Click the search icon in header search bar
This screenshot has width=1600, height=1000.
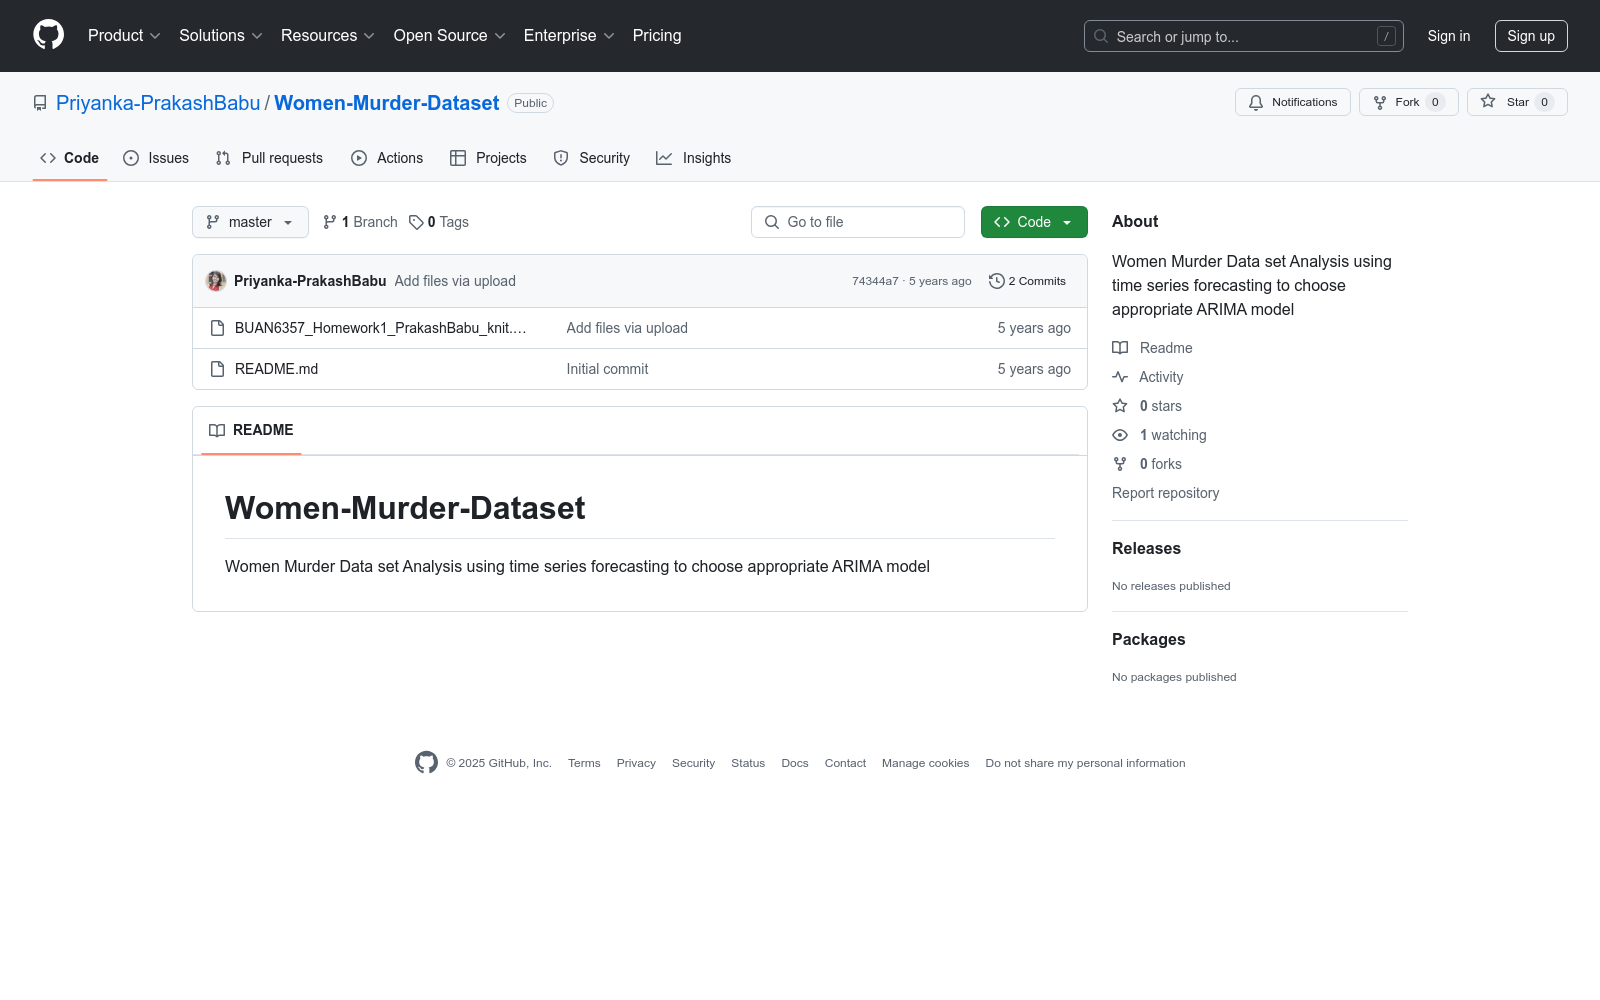(x=1101, y=36)
